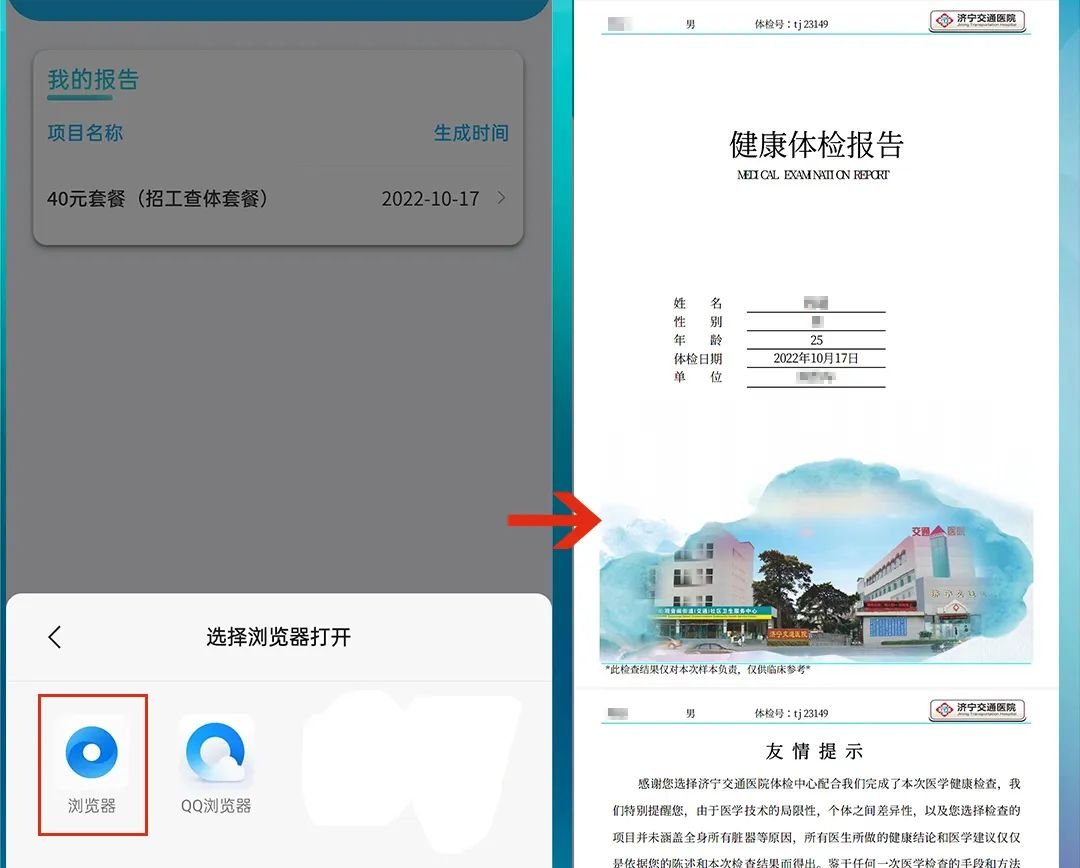The height and width of the screenshot is (868, 1080).
Task: Click the hospital logo above 友情提示
Action: coord(977,710)
